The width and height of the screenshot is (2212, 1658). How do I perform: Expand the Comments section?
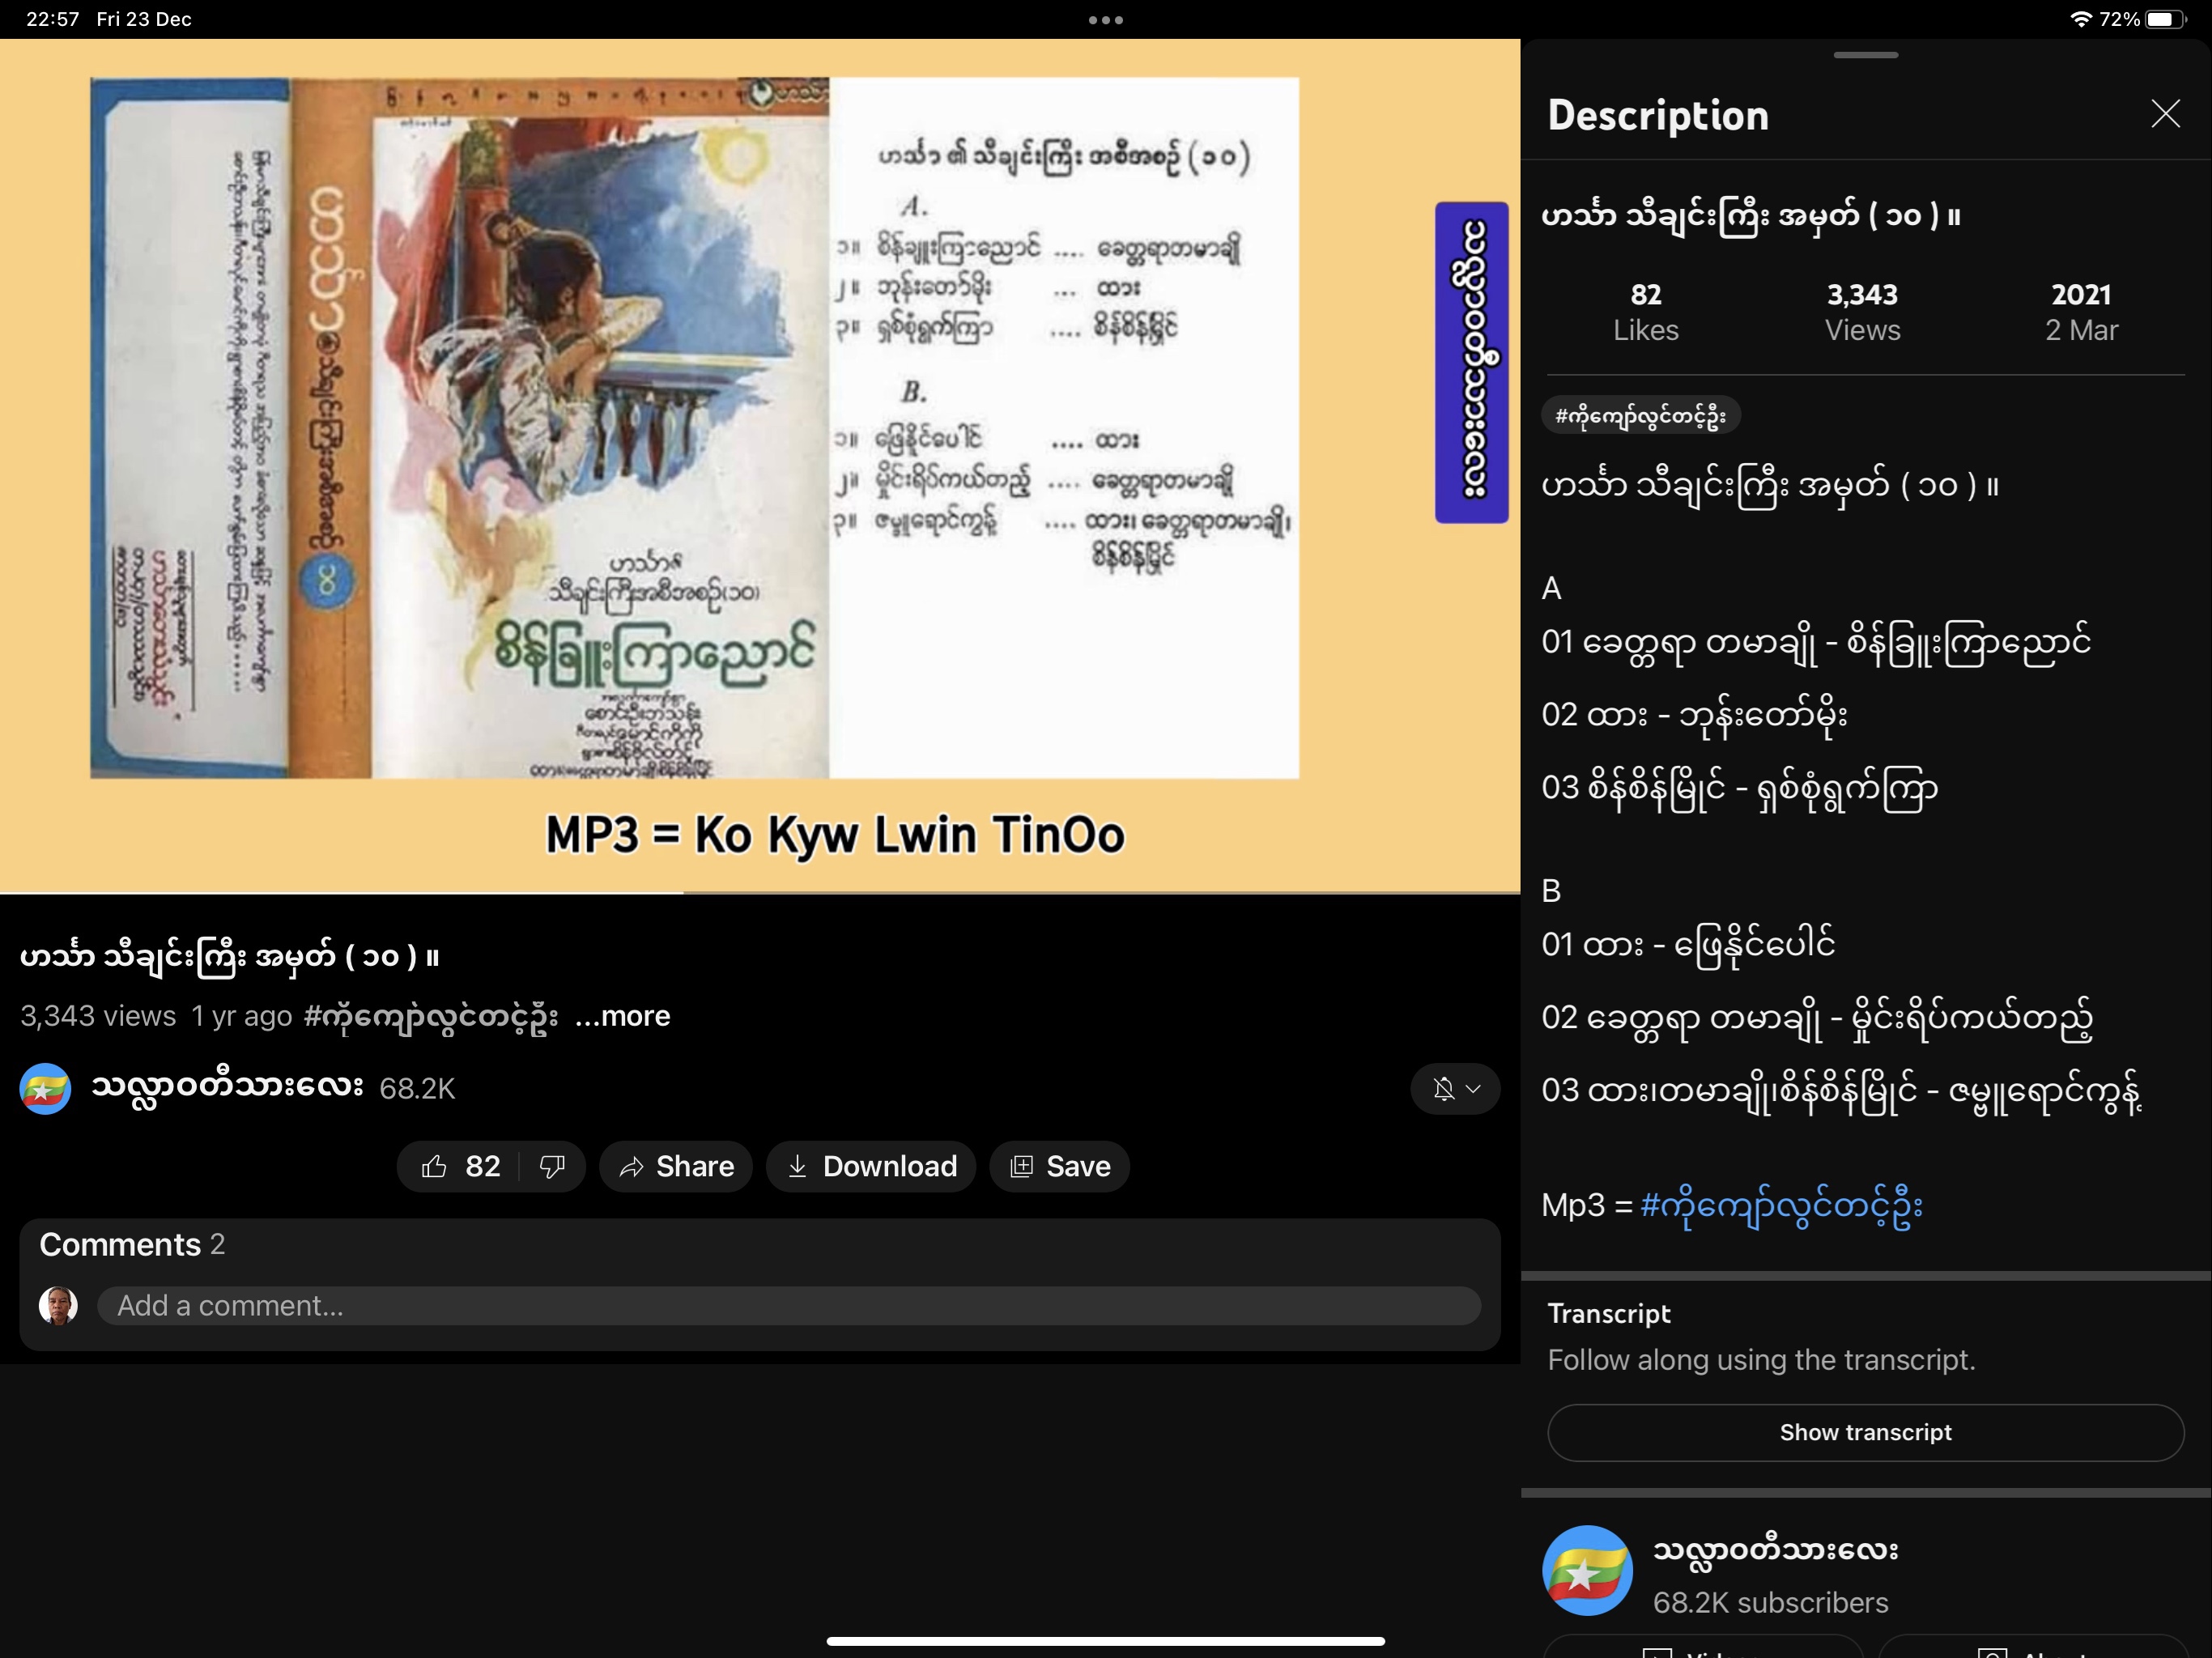point(132,1244)
